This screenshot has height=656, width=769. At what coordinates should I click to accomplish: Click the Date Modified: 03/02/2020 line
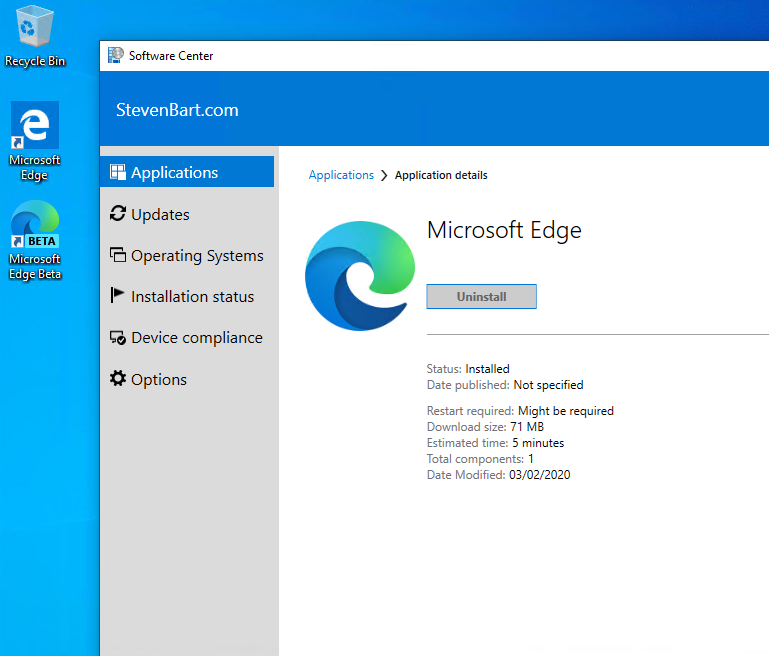click(498, 475)
